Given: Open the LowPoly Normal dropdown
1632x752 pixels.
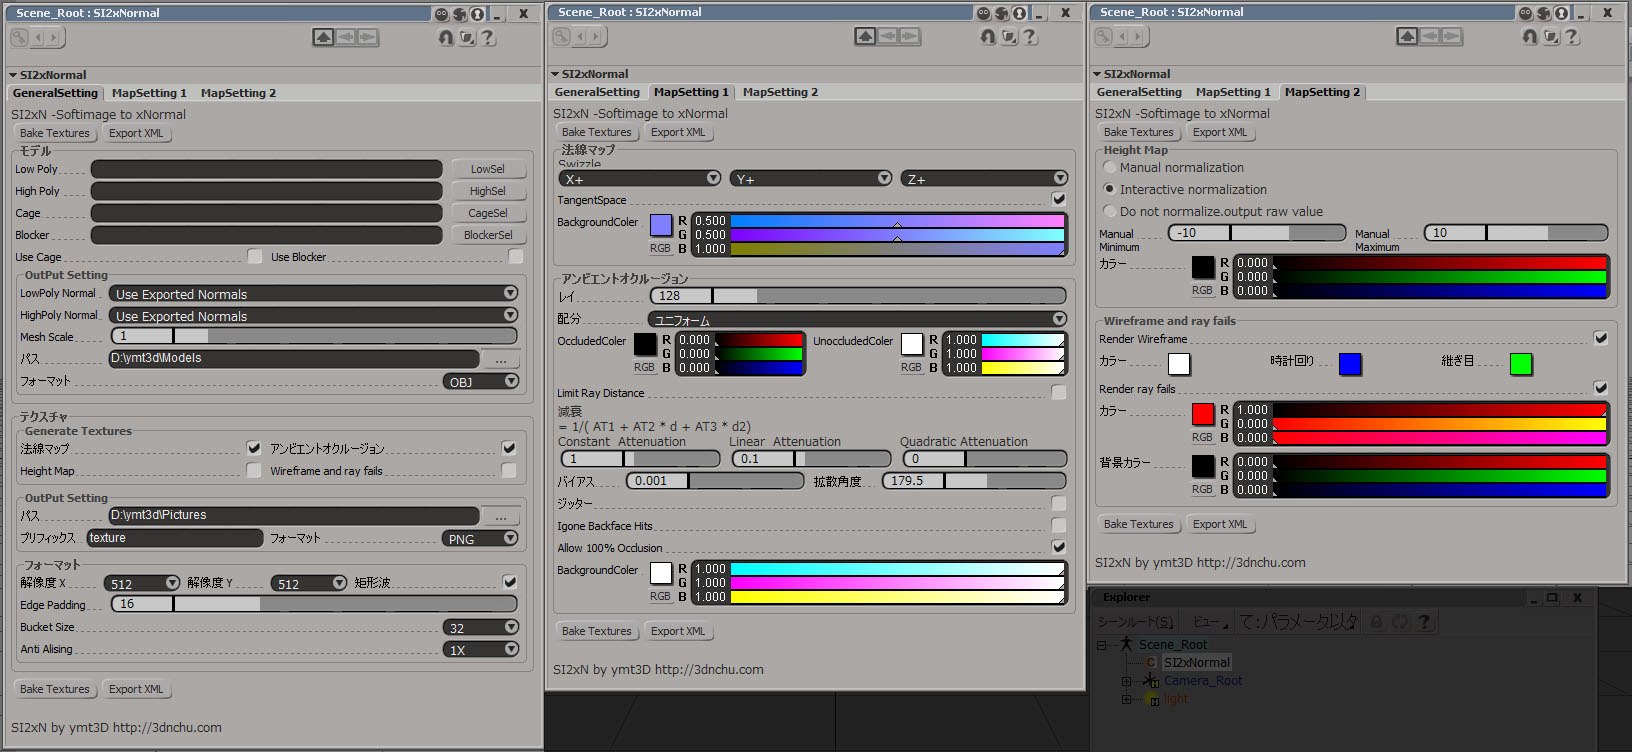Looking at the screenshot, I should tap(314, 294).
